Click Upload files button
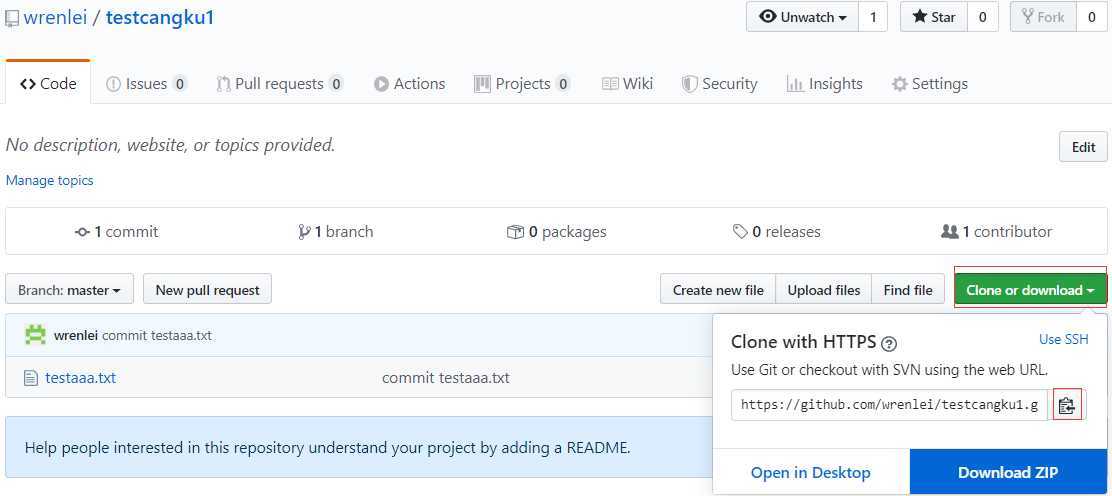The width and height of the screenshot is (1112, 496). [x=824, y=290]
